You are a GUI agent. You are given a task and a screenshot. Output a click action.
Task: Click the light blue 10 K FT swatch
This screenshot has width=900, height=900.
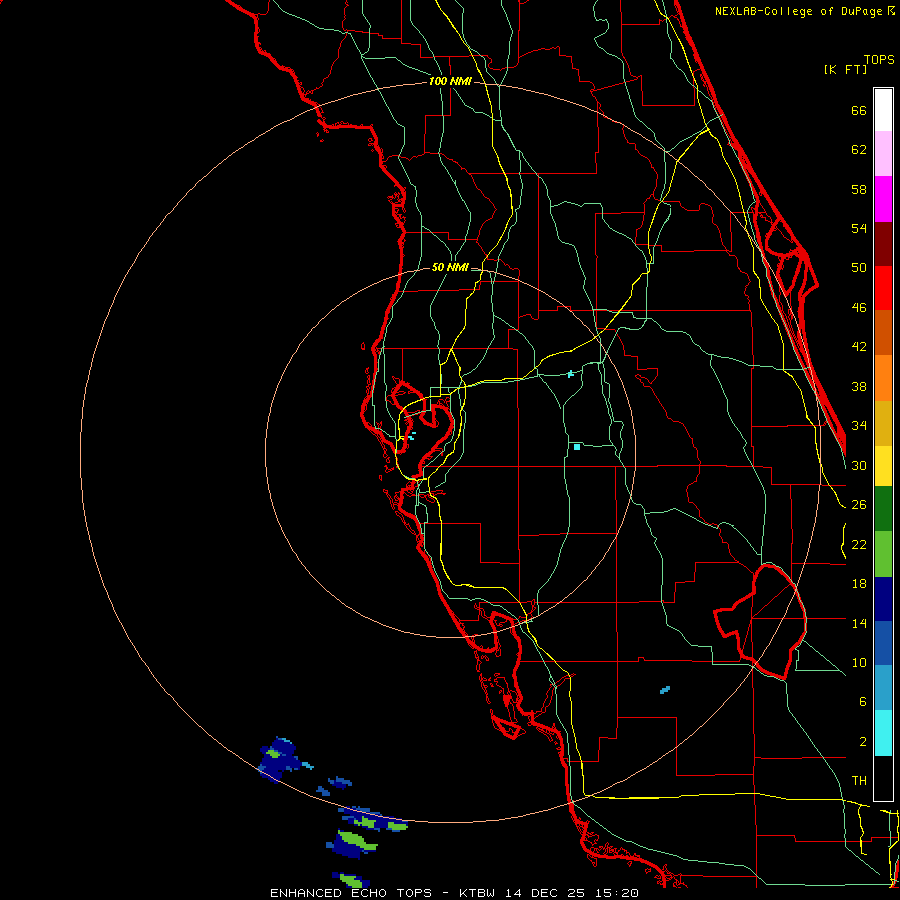pos(883,688)
